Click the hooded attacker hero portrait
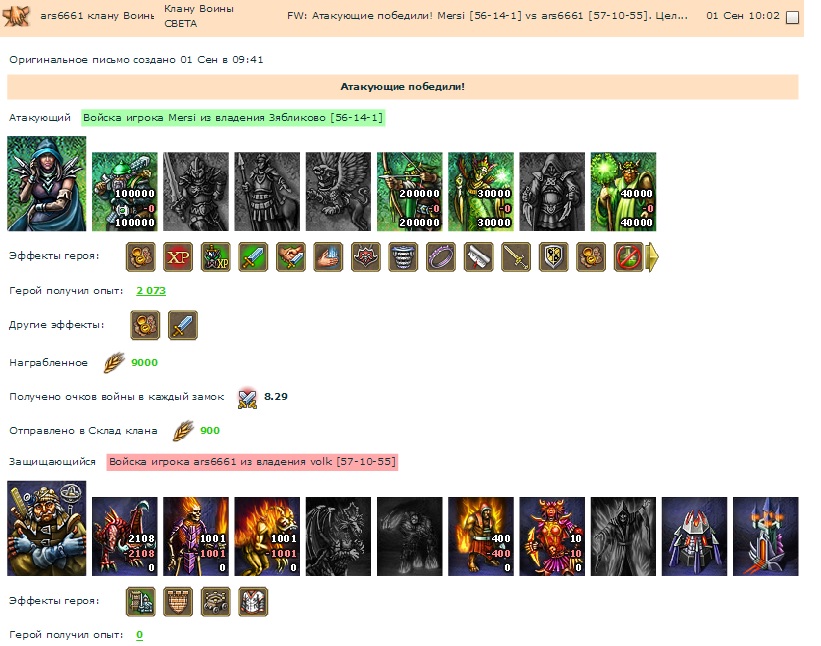Viewport: 821px width, 646px height. coord(47,183)
